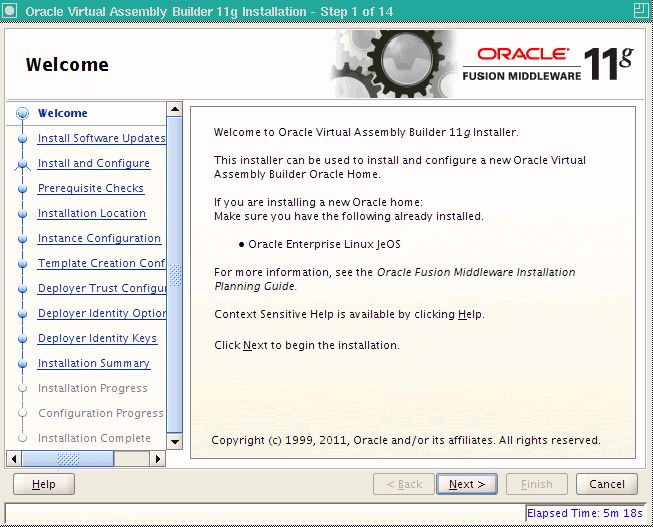Click the Next button
This screenshot has height=527, width=653.
coord(467,484)
